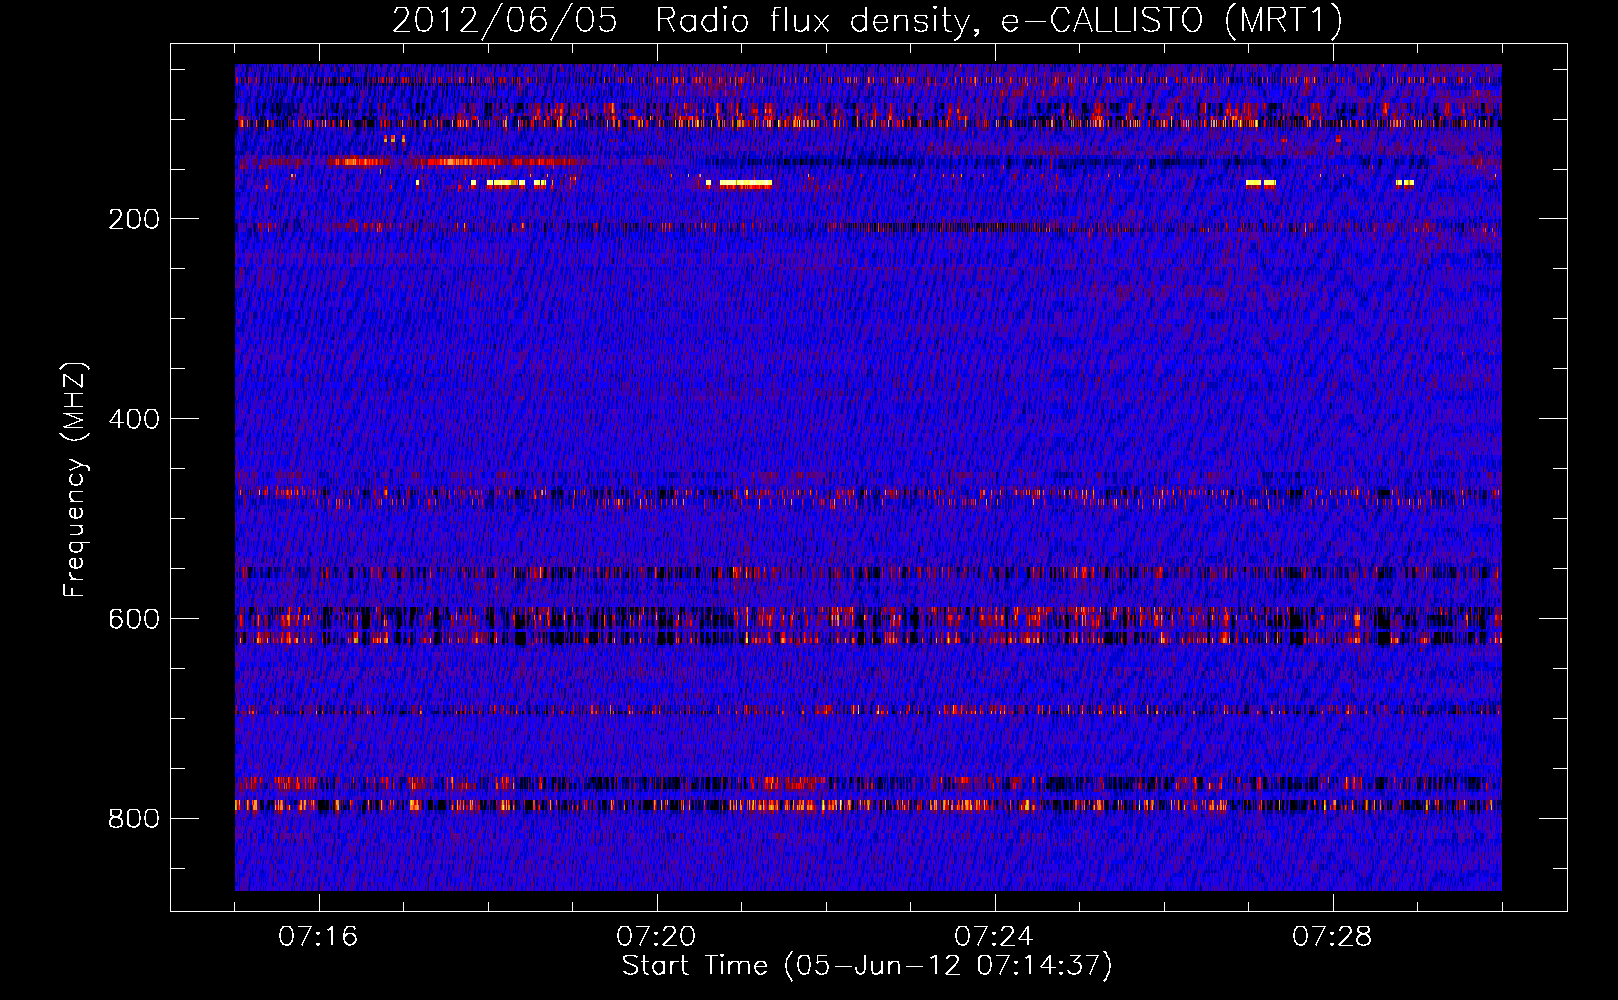
Task: Click the 600 frequency tick label
Action: (134, 619)
